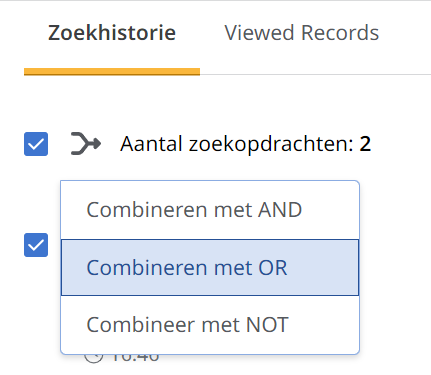This screenshot has height=375, width=431.
Task: Switch to the Viewed Records tab
Action: point(302,33)
